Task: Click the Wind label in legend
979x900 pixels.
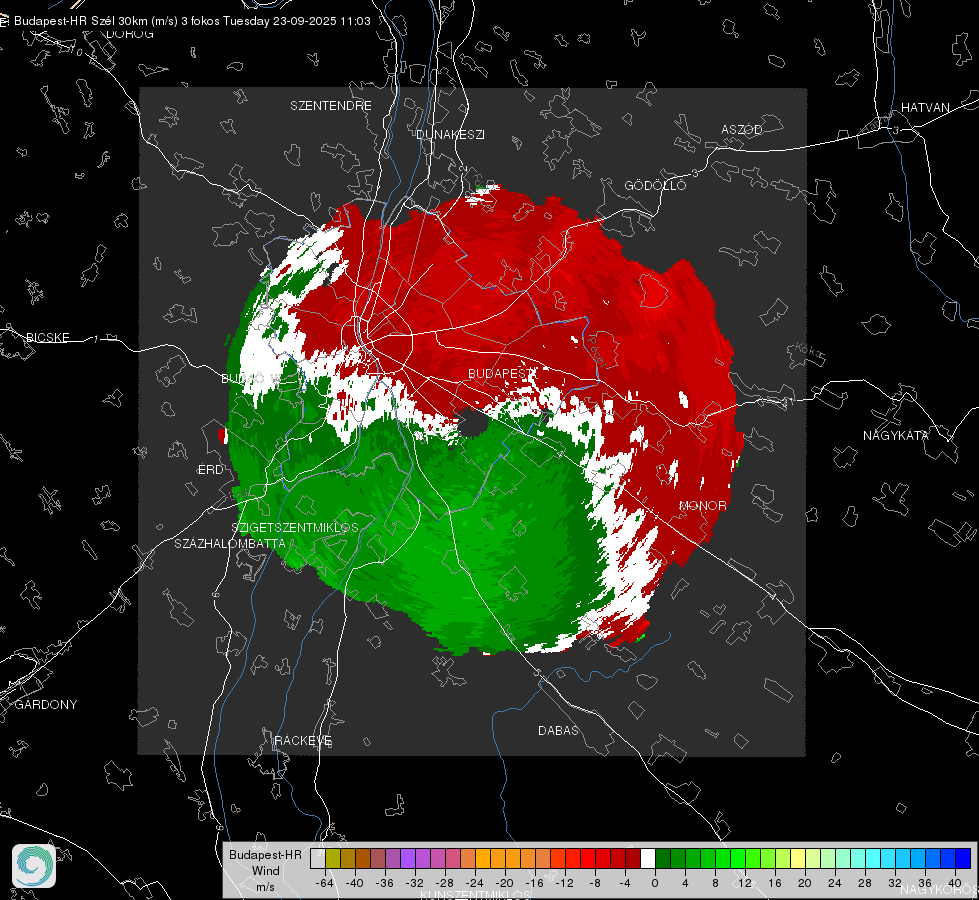Action: (265, 871)
